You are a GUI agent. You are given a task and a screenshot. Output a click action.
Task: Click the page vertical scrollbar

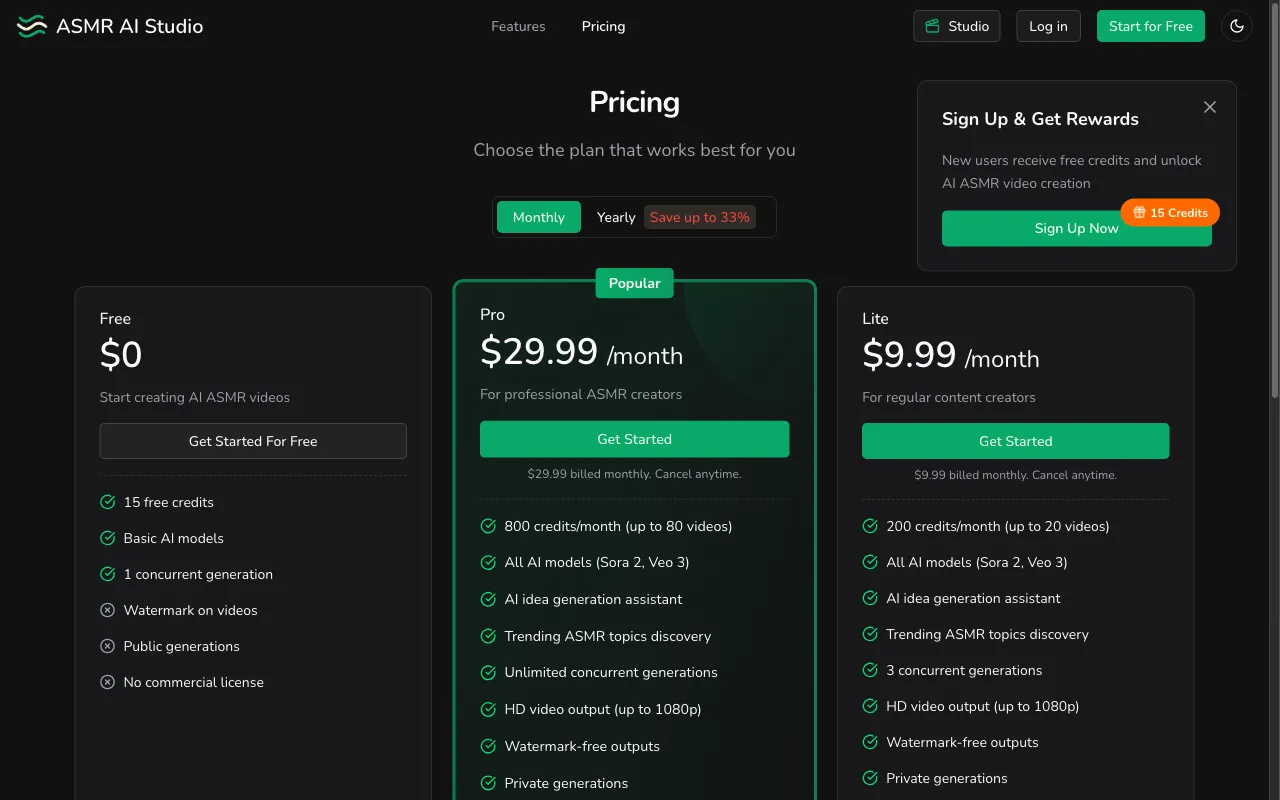click(x=1274, y=200)
